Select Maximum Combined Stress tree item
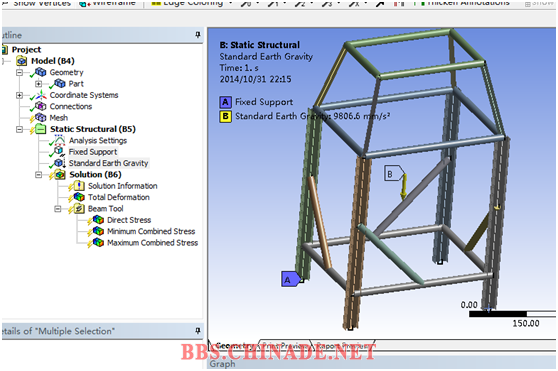 click(x=152, y=243)
